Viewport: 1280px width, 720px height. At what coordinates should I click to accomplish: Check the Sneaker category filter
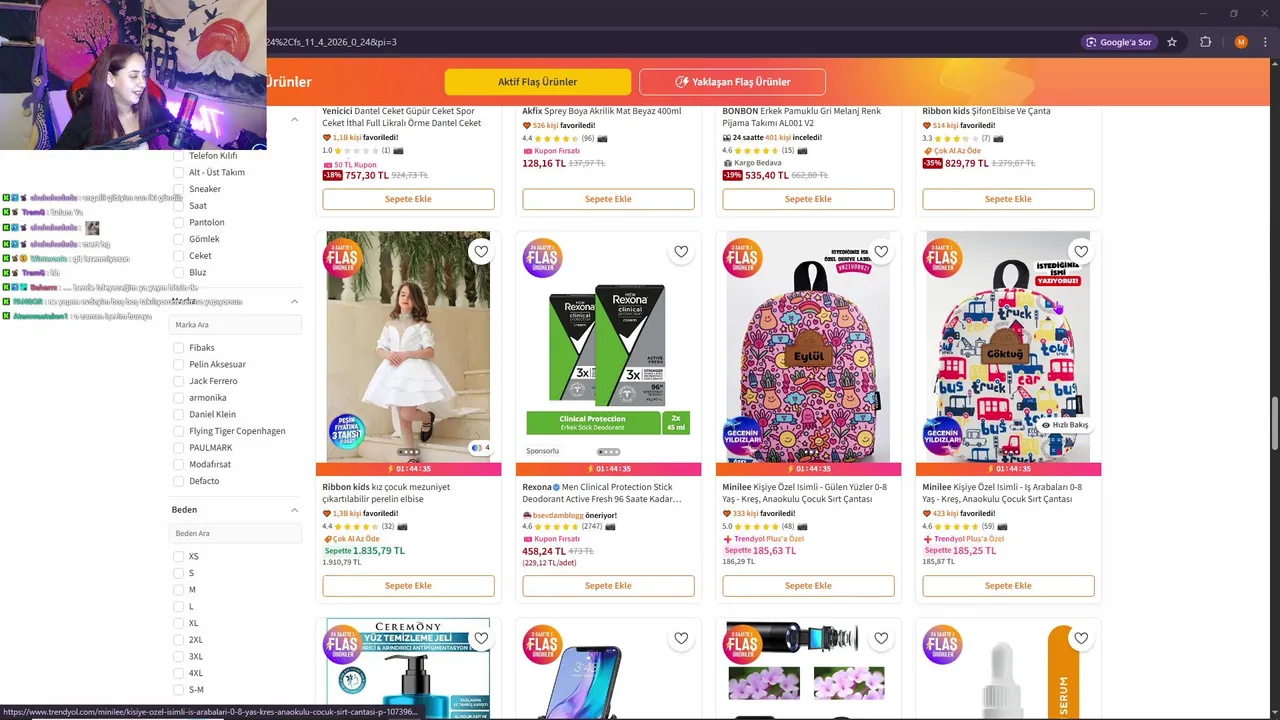tap(179, 189)
